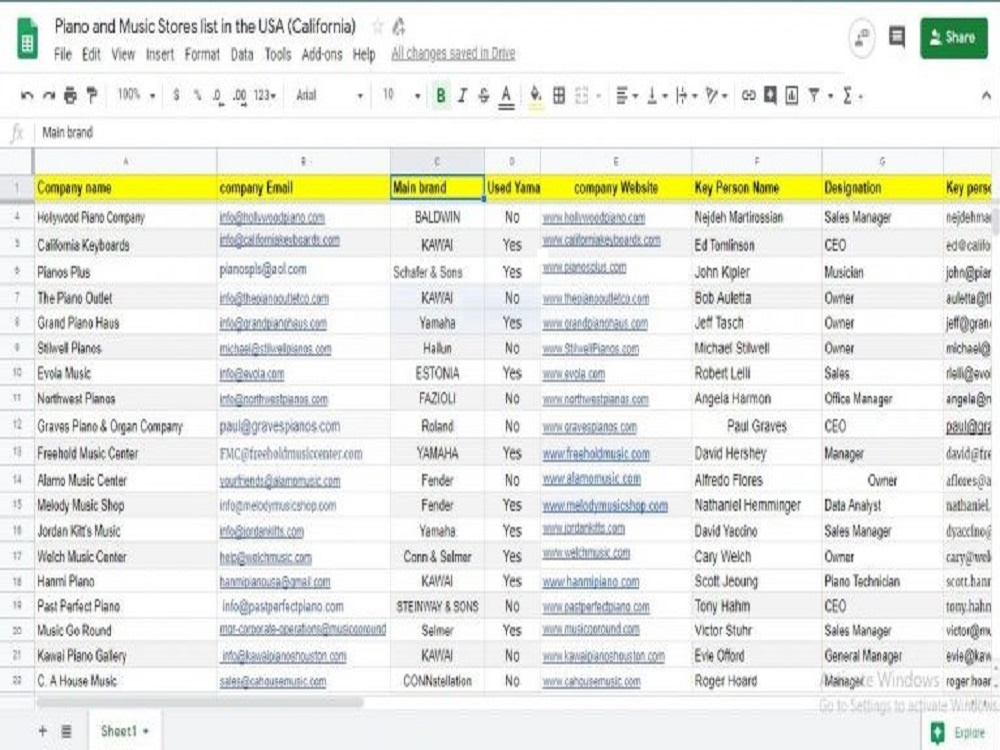1000x750 pixels.
Task: Star the document title
Action: (x=378, y=26)
